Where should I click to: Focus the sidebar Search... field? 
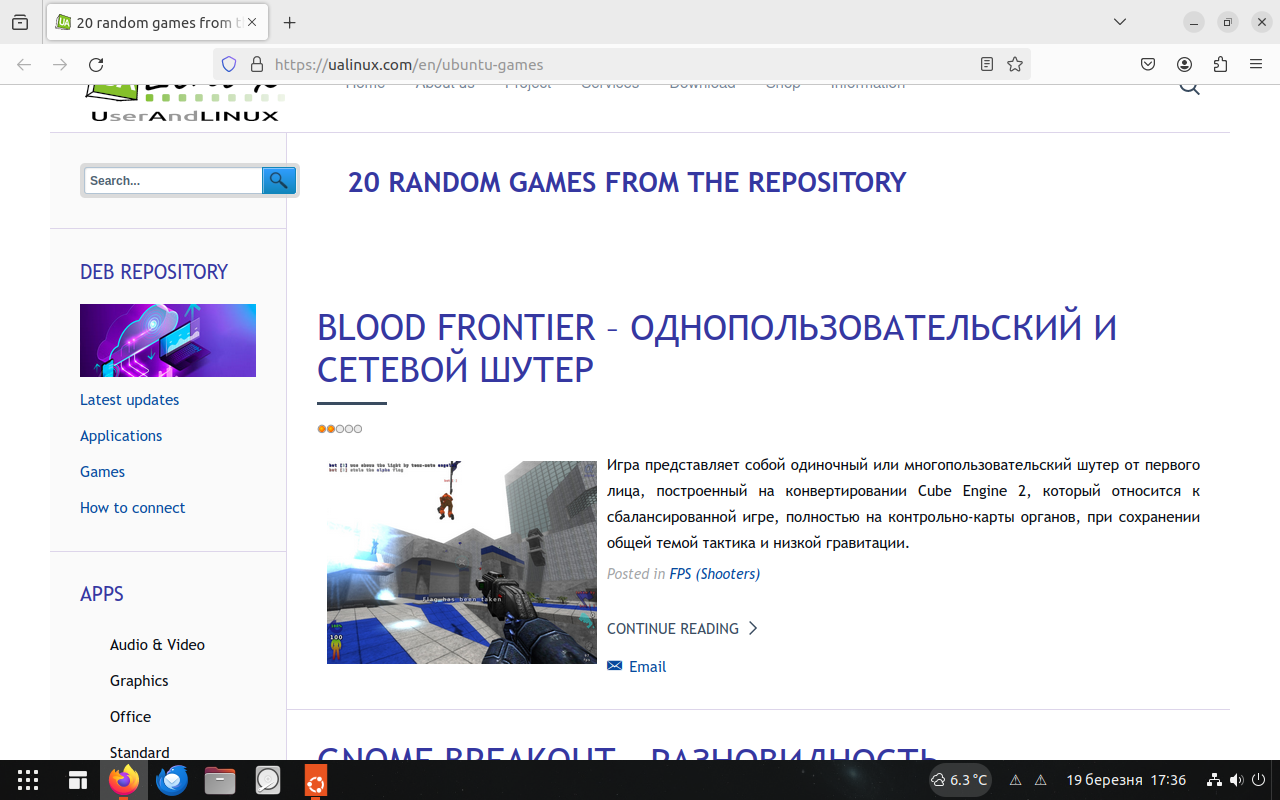click(173, 180)
